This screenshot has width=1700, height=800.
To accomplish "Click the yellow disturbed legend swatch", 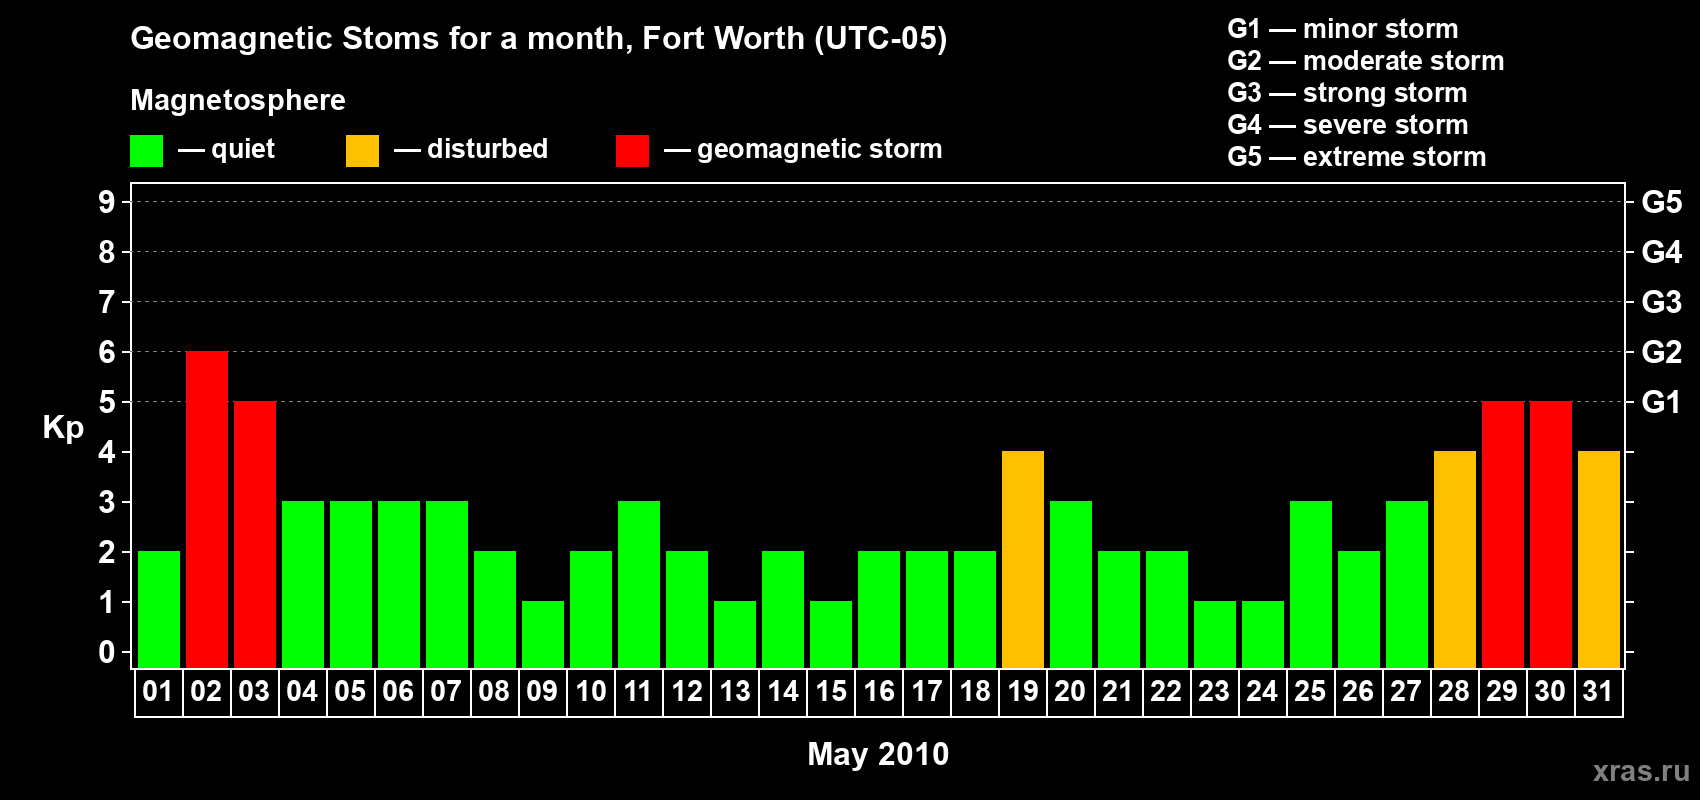I will coord(362,151).
